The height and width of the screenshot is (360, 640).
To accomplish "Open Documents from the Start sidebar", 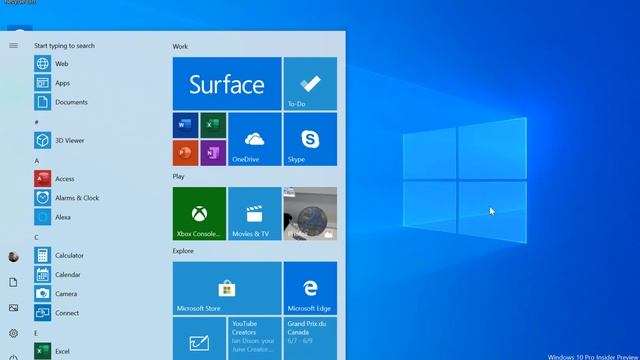I will coord(13,282).
